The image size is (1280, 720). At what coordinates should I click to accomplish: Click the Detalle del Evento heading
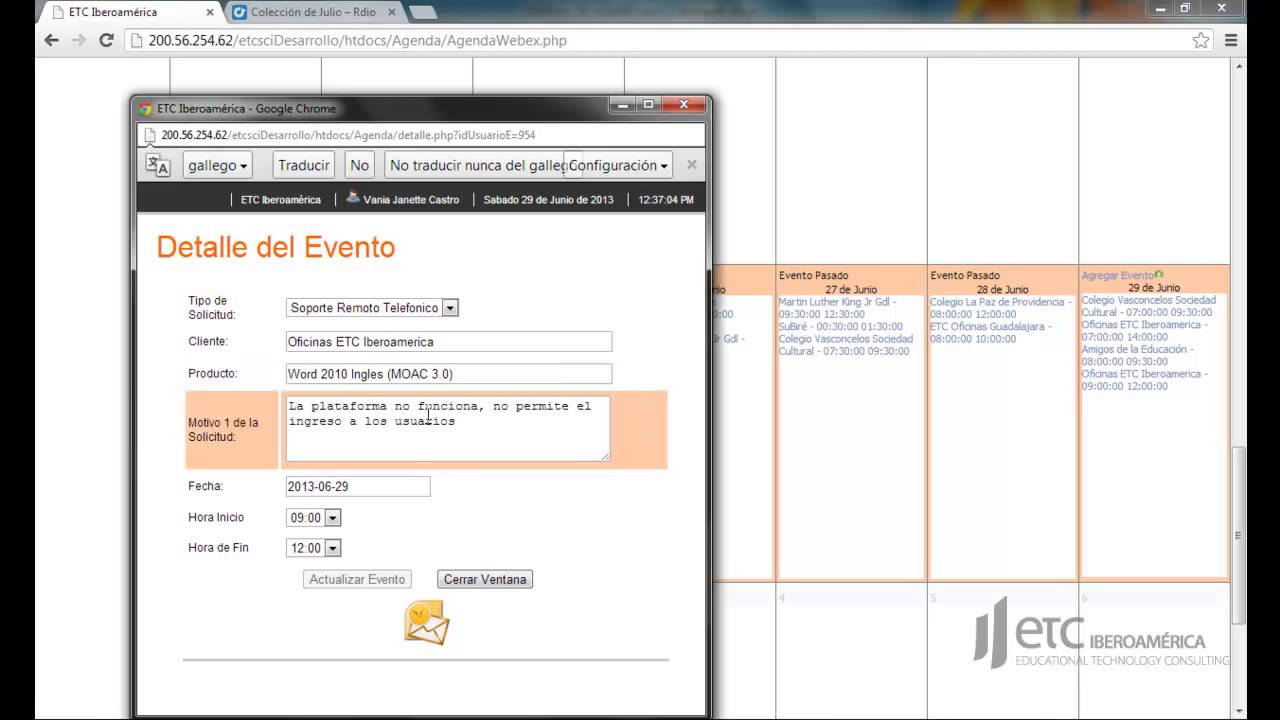pos(276,247)
